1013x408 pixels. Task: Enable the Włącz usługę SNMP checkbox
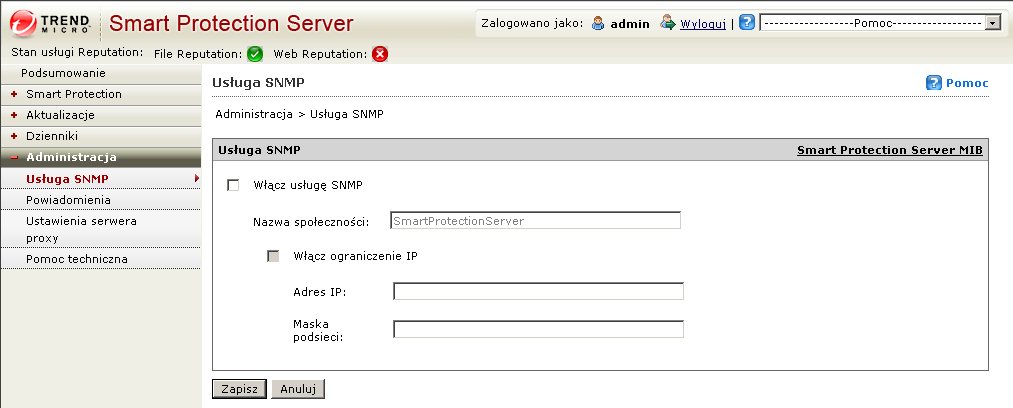coord(233,185)
